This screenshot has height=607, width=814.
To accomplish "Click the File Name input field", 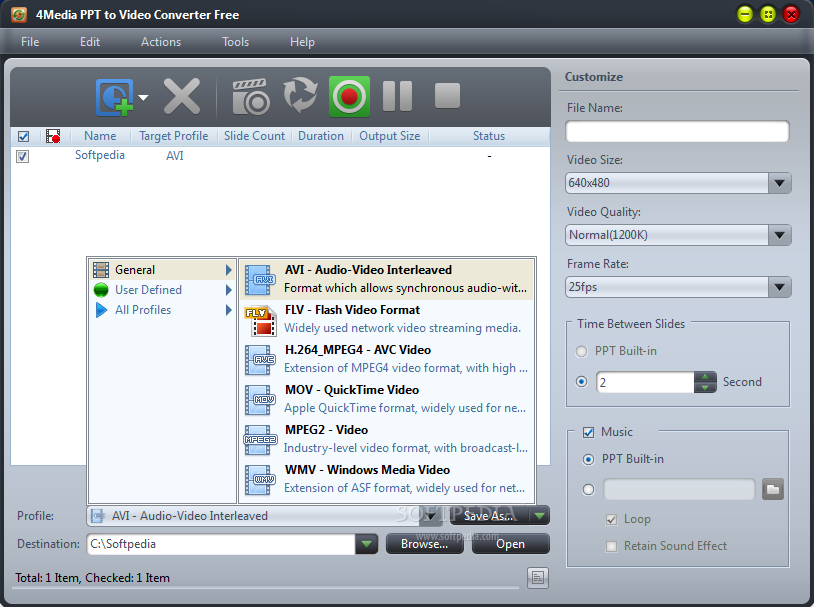I will point(677,131).
